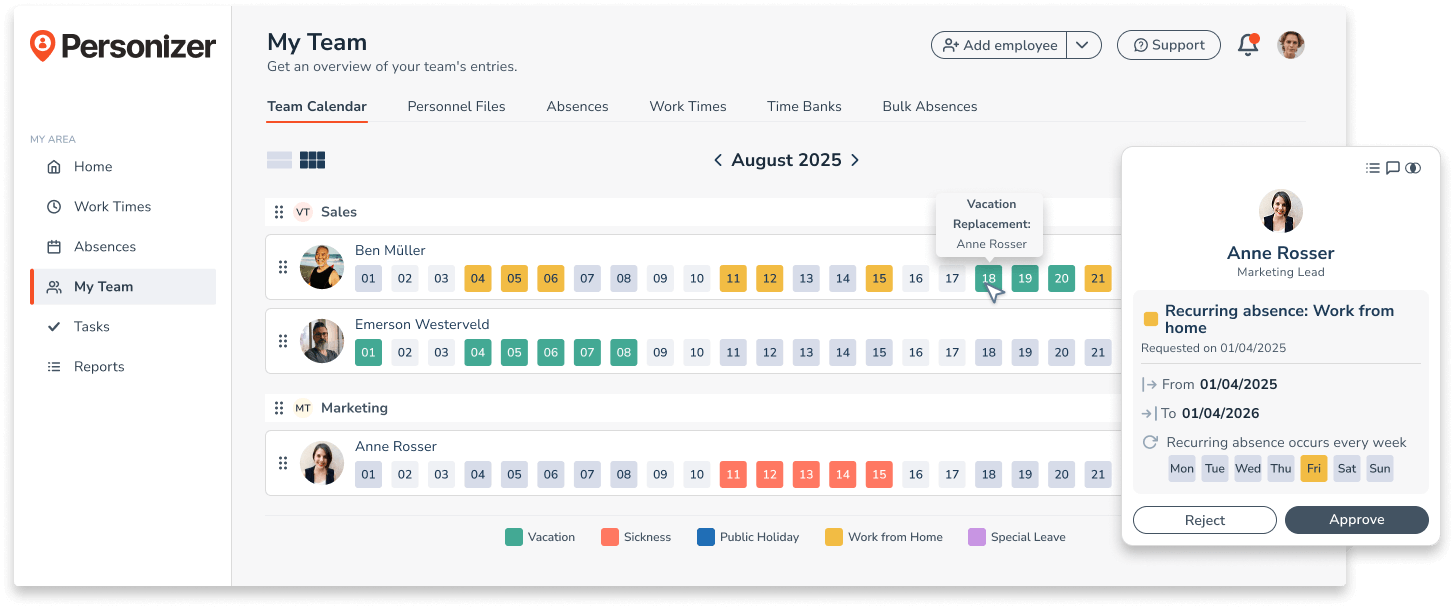Open the list icon in the absence panel
The image size is (1455, 608).
[x=1373, y=167]
